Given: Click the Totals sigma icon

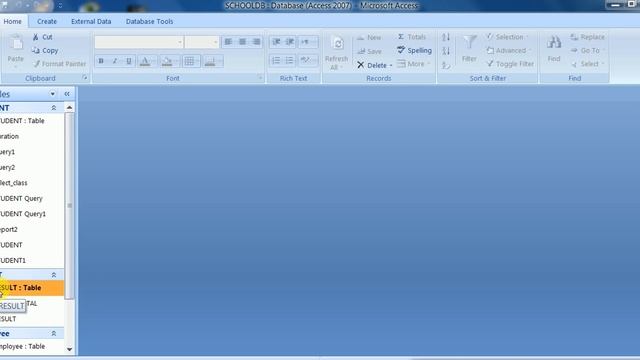Looking at the screenshot, I should 401,37.
